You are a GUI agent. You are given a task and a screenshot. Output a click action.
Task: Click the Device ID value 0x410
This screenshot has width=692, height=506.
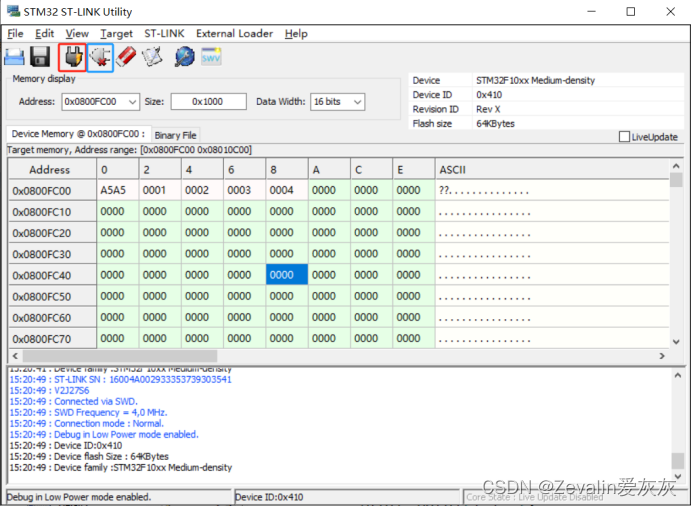[489, 95]
